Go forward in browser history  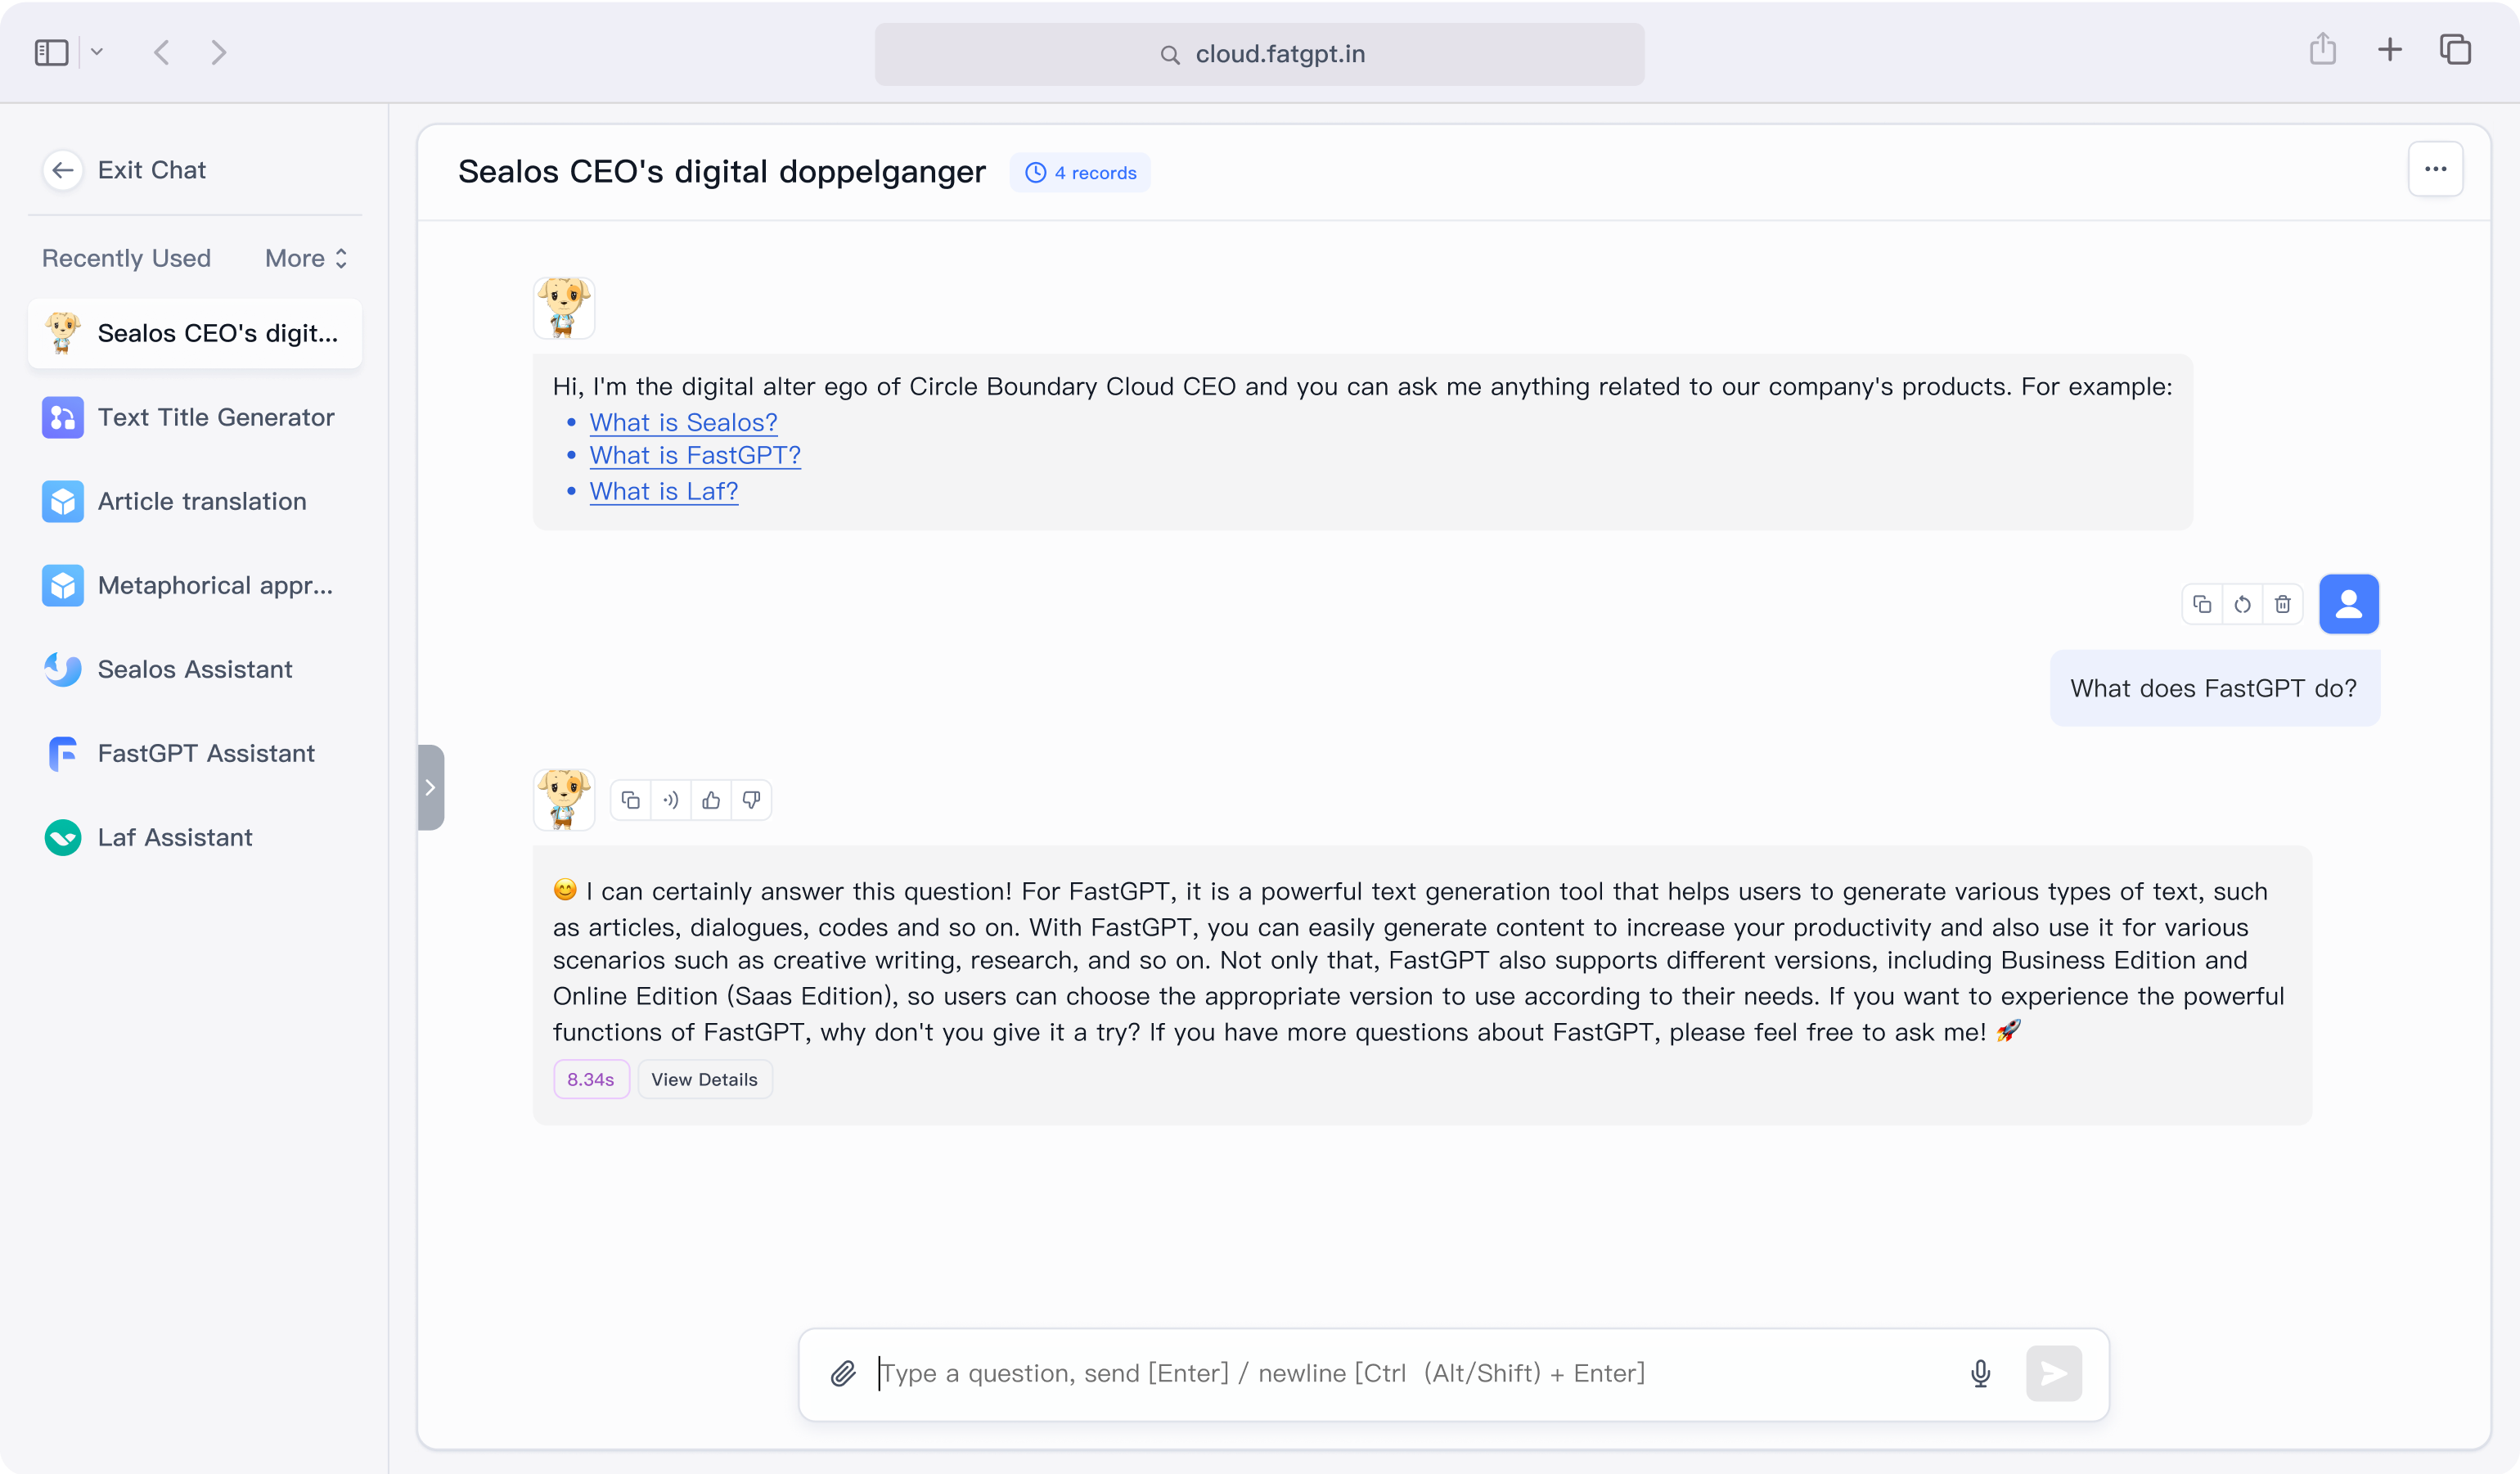point(219,52)
